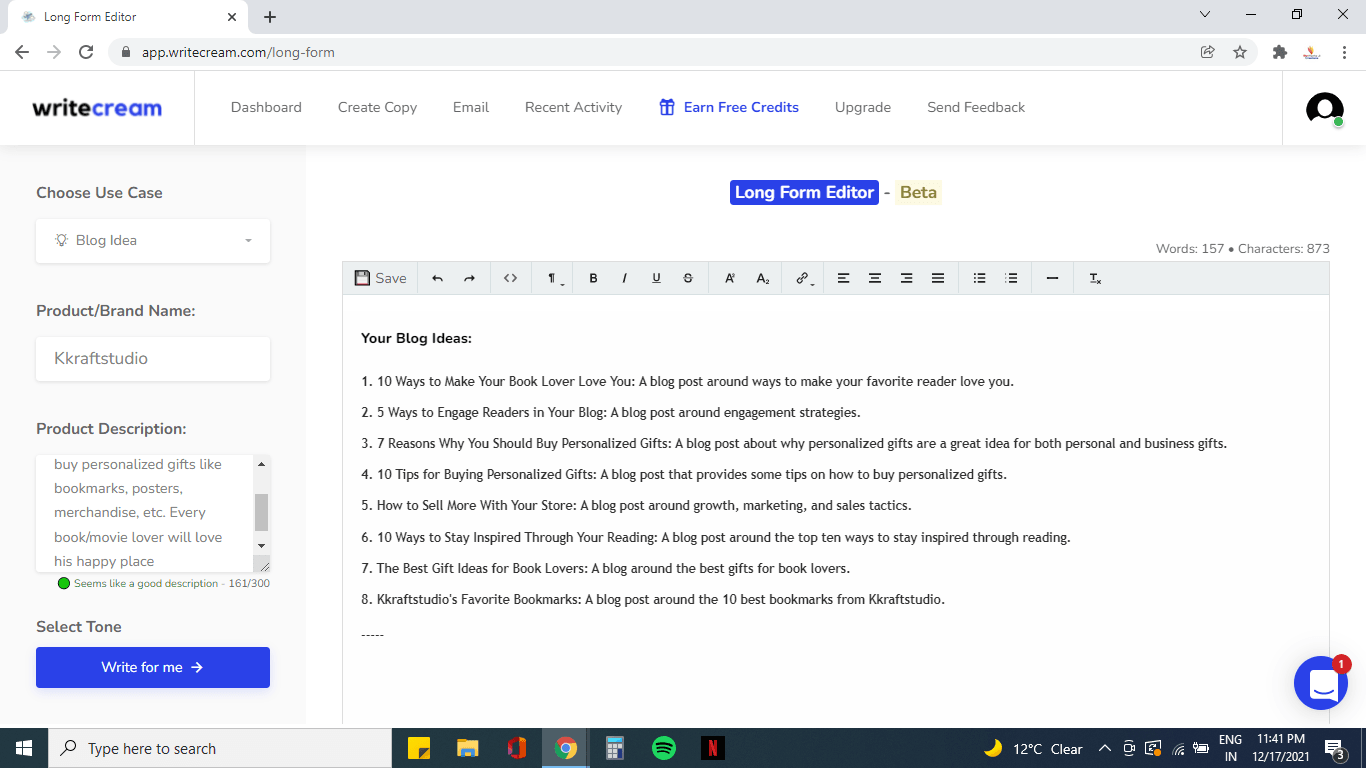Apply subscript formatting

pyautogui.click(x=762, y=278)
